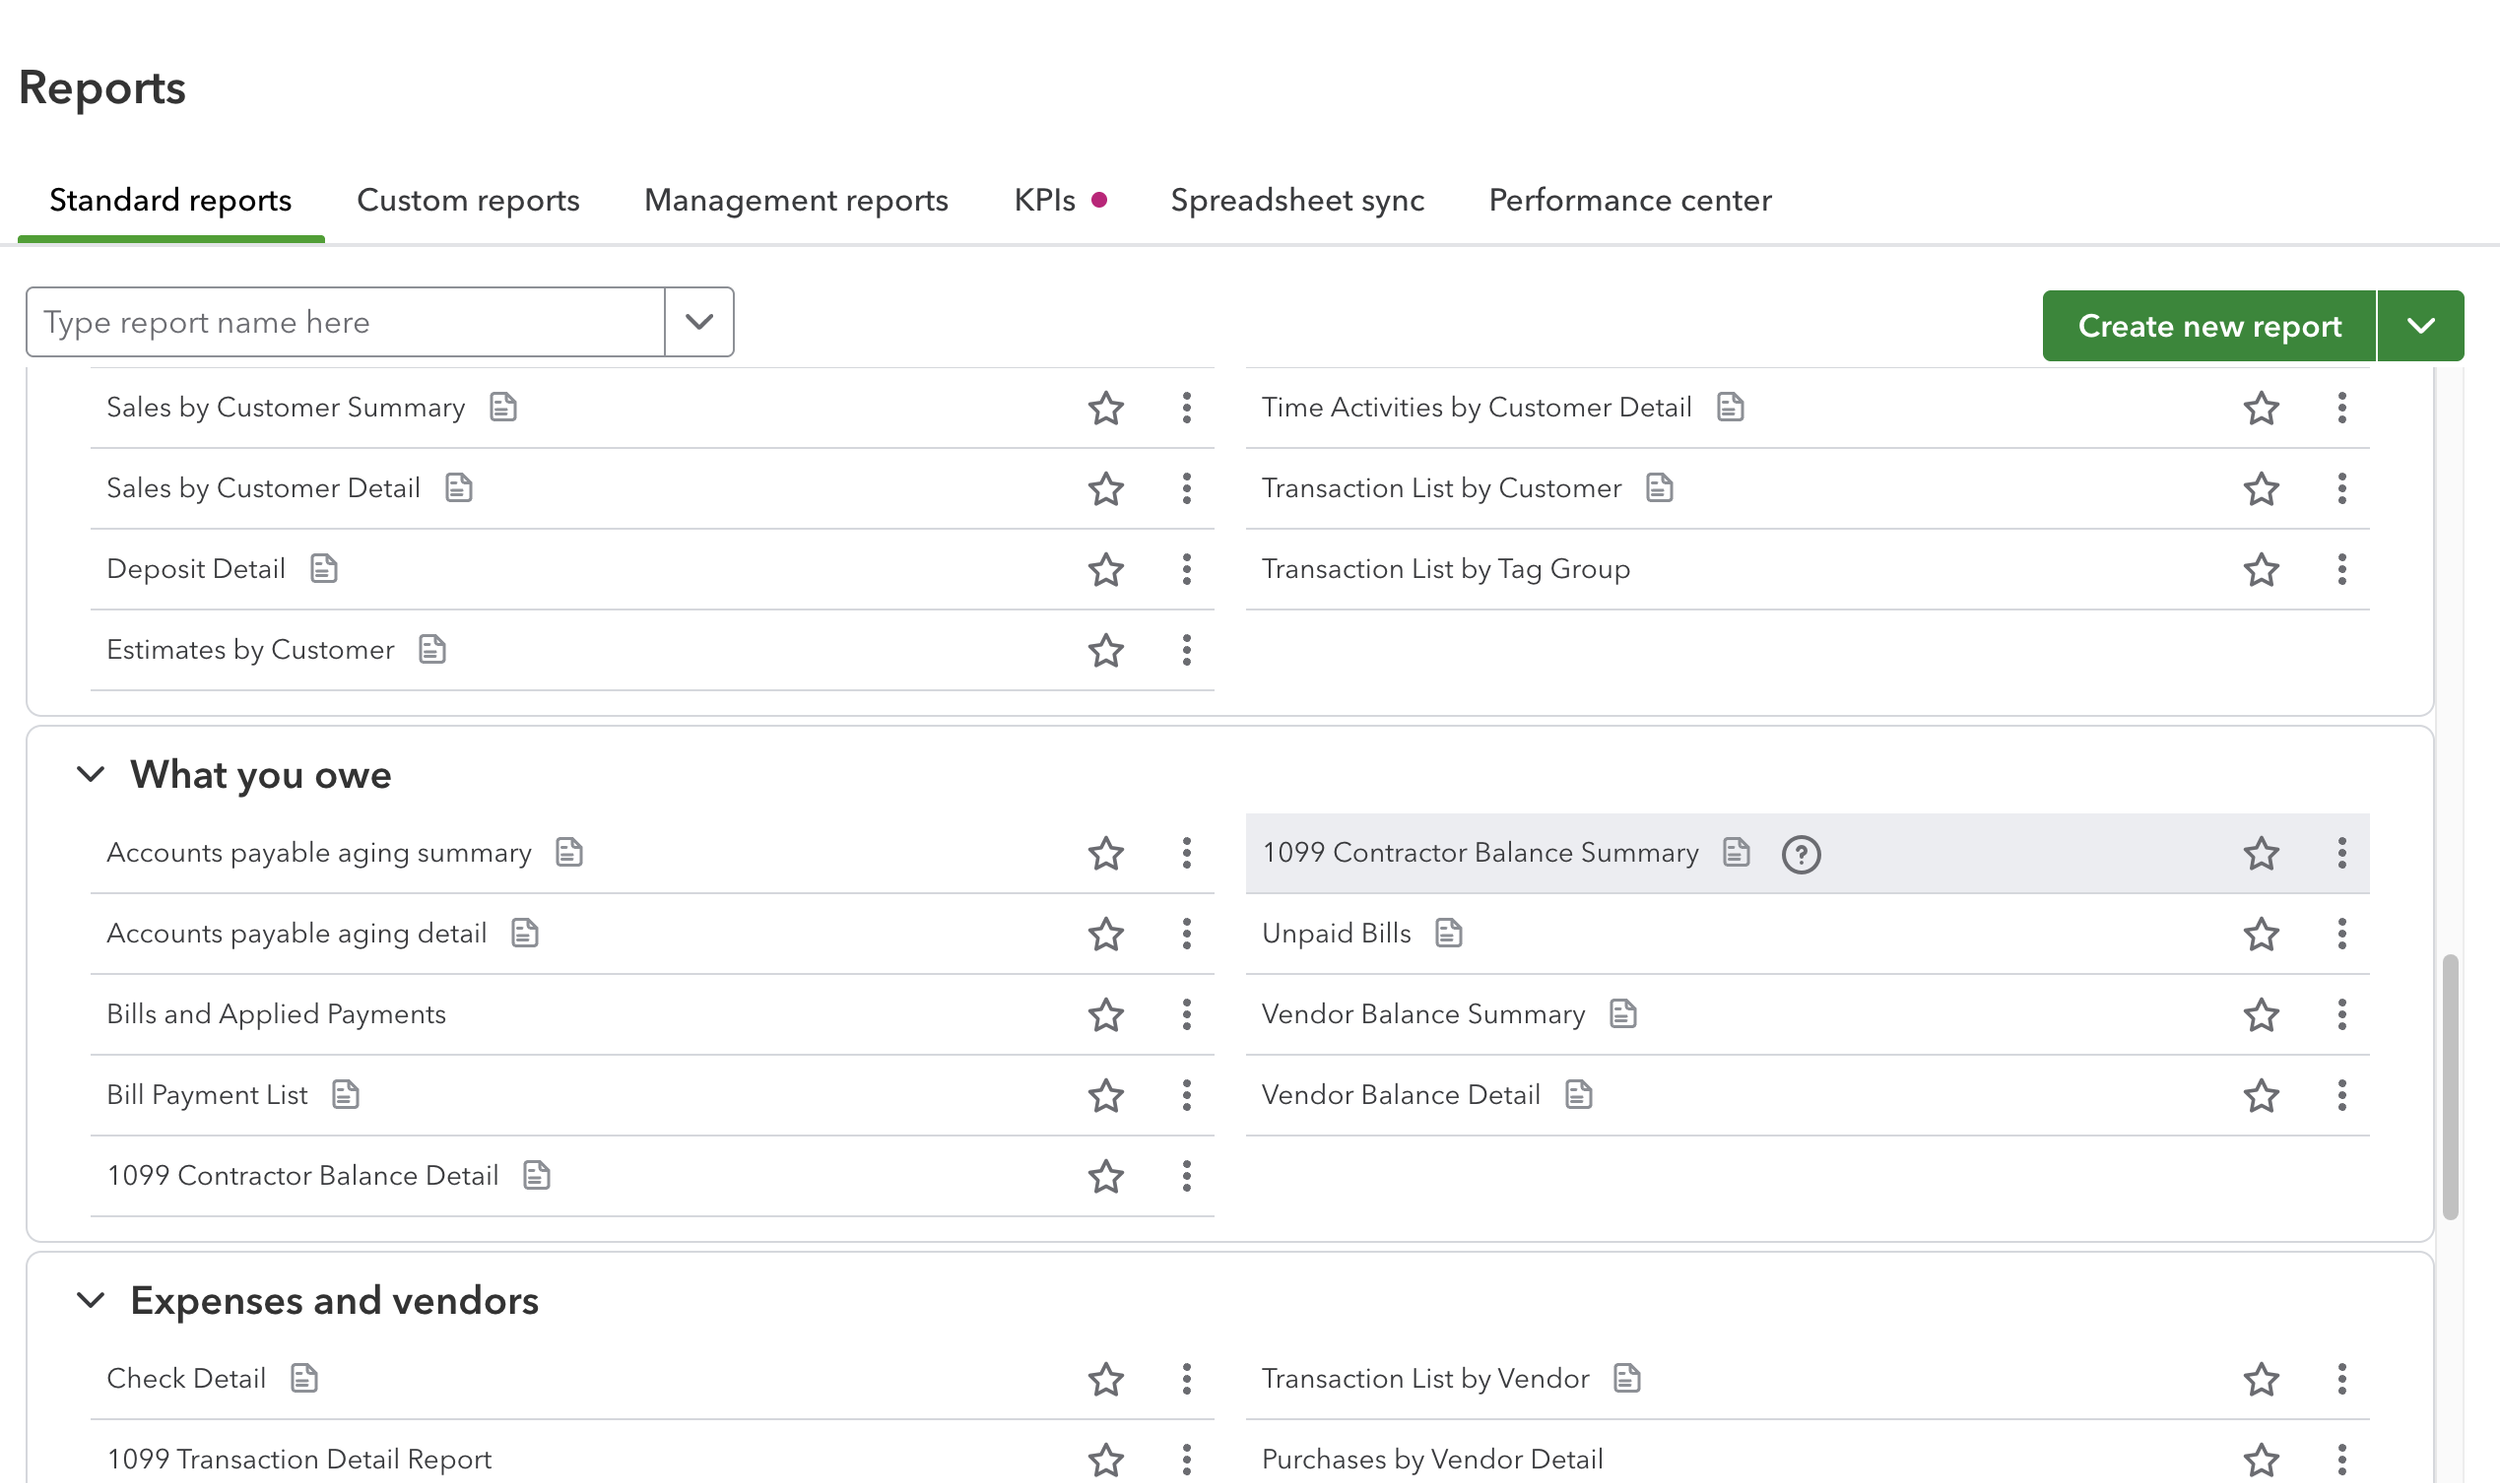
Task: Open help icon for 1099 Contractor Balance Summary
Action: [1800, 854]
